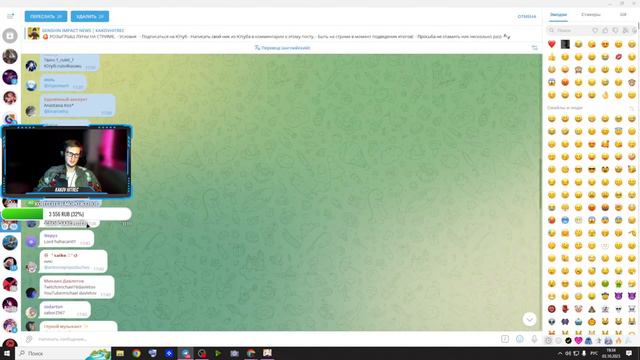The width and height of the screenshot is (640, 360).
Task: Deselect the sadartan message
Action: click(x=65, y=310)
